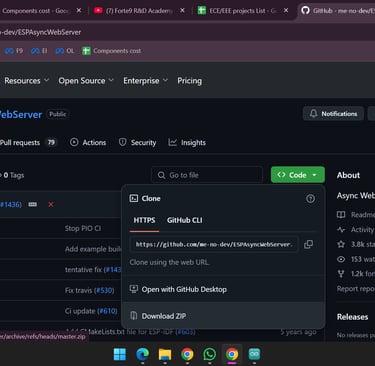Image resolution: width=375 pixels, height=366 pixels.
Task: Open the first Chrome icon in taskbar
Action: tap(187, 354)
